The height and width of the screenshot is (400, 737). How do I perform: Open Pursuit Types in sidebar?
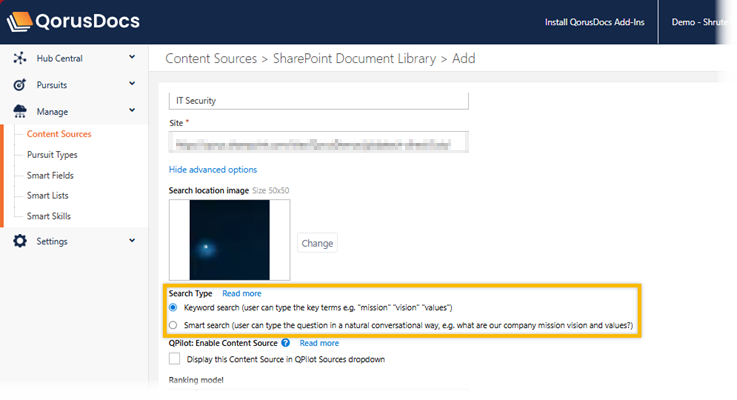click(x=52, y=155)
